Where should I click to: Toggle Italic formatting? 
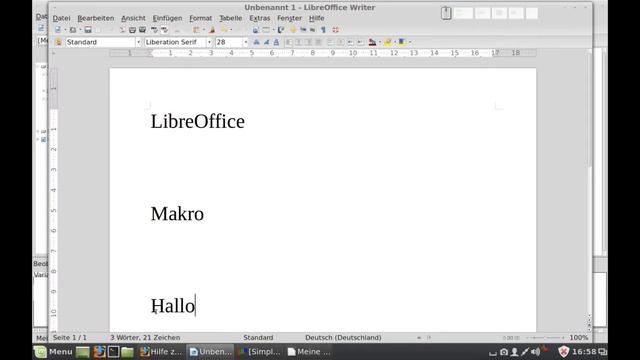pos(267,42)
